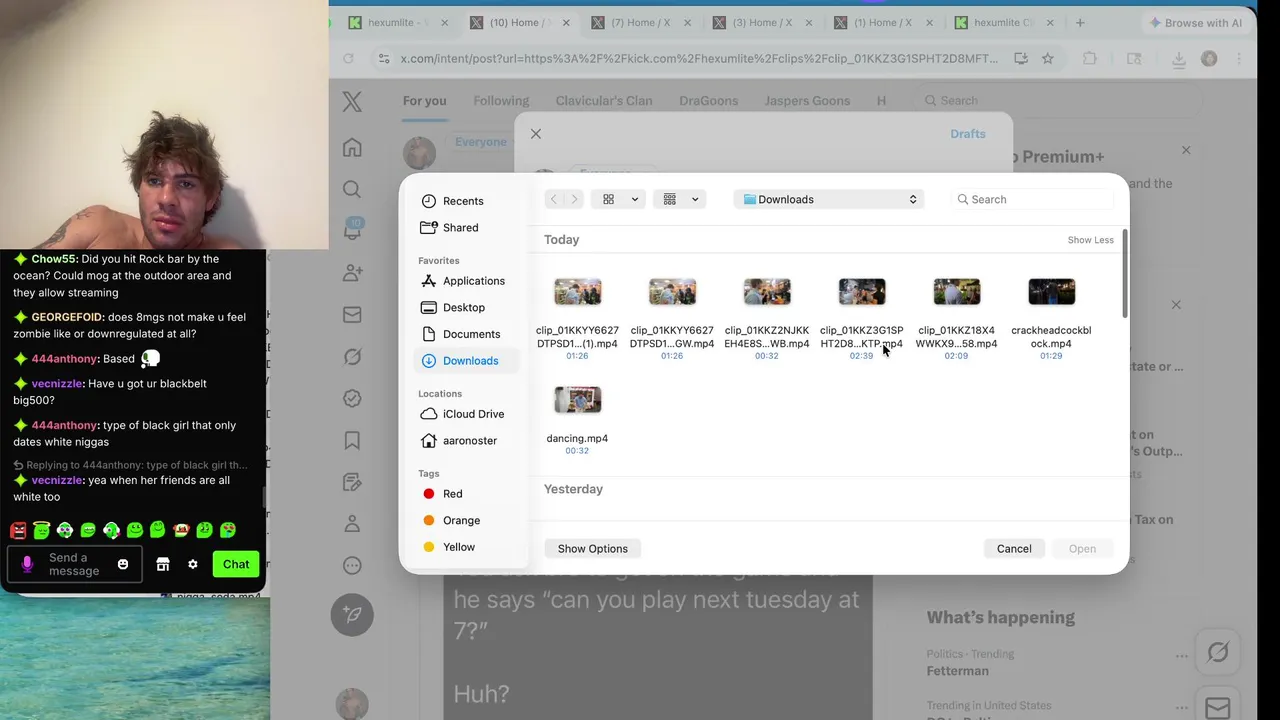The height and width of the screenshot is (720, 1280).
Task: Open the Applications folder in sidebar
Action: tap(473, 281)
